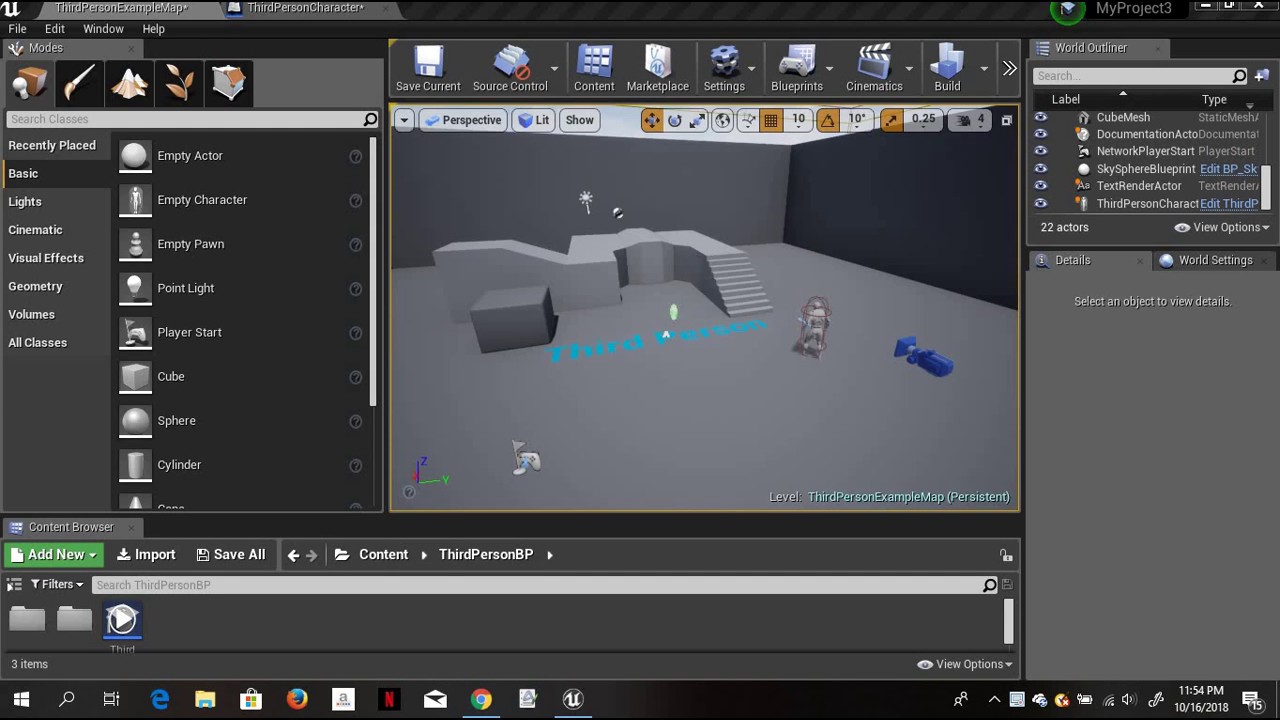Toggle the Sources panel in Content Browser
1280x720 pixels.
[x=14, y=585]
